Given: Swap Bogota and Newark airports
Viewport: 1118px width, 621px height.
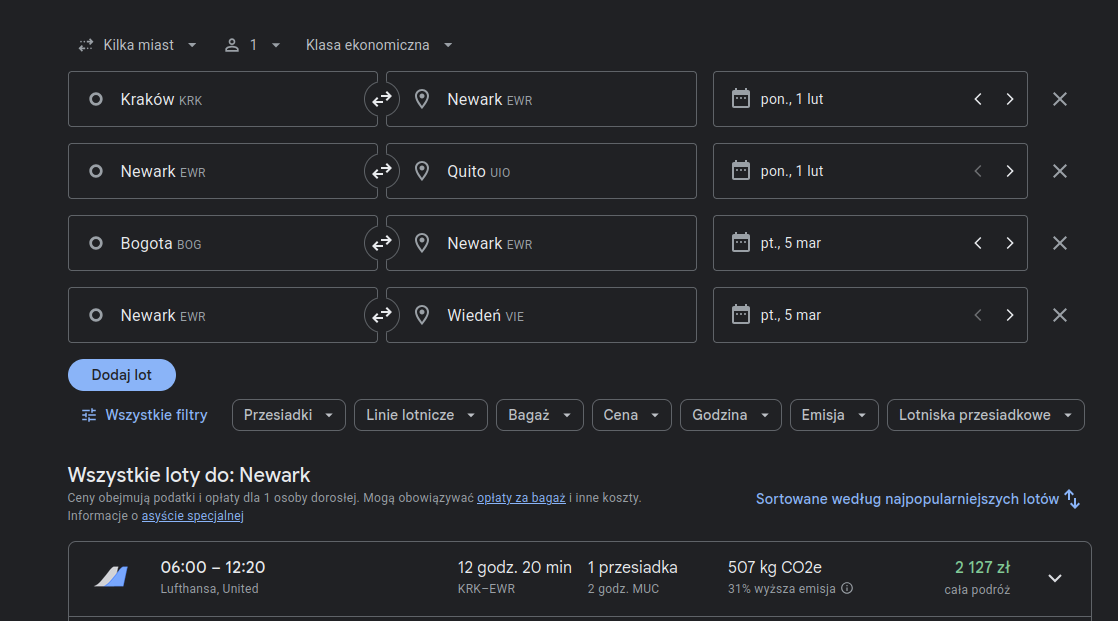Looking at the screenshot, I should point(381,243).
